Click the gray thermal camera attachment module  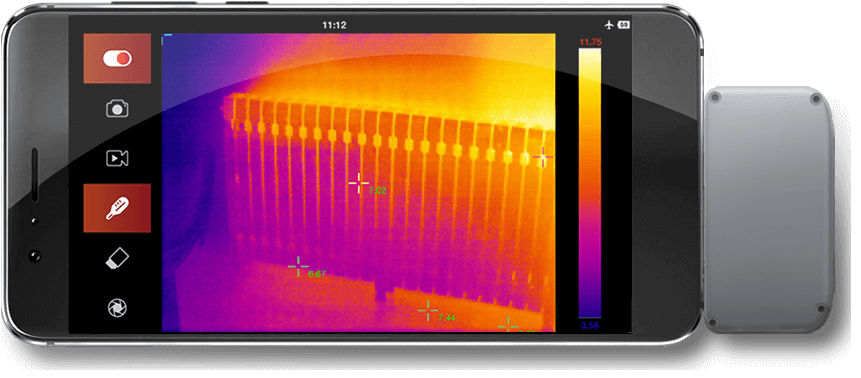click(x=769, y=209)
